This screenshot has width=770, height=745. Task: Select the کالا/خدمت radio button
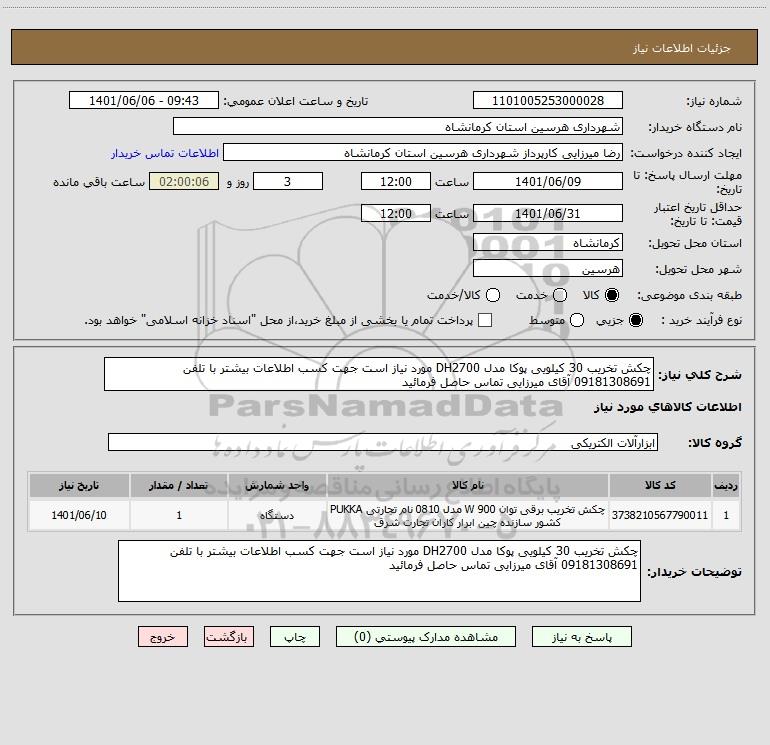click(x=493, y=295)
